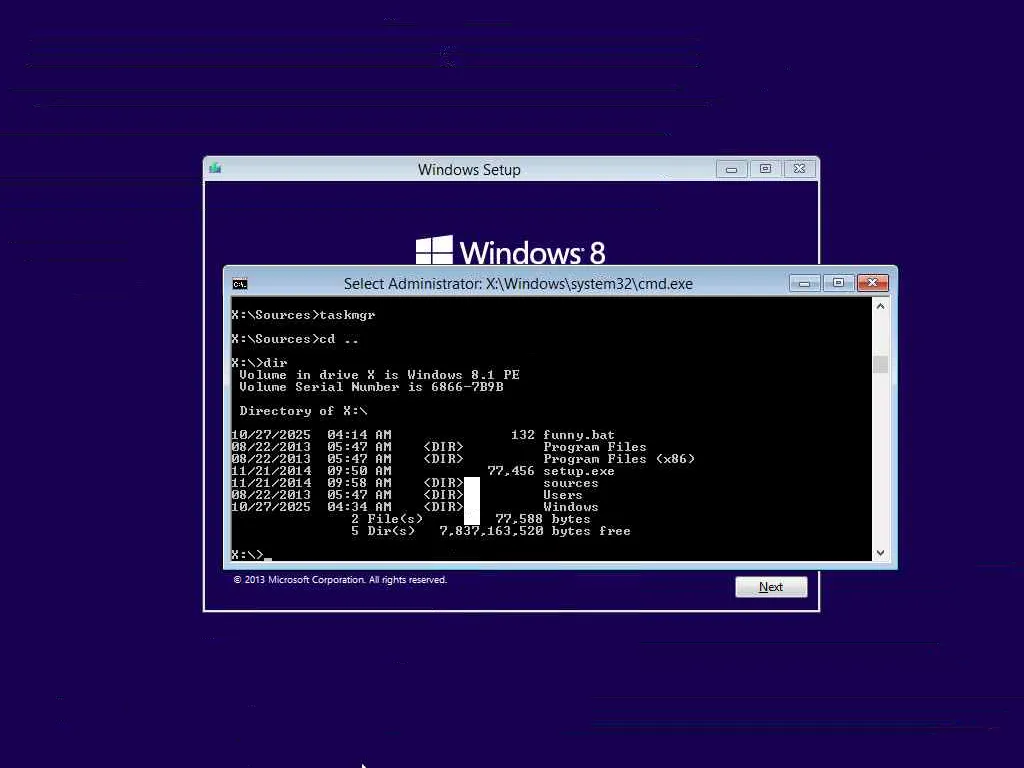Viewport: 1024px width, 768px height.
Task: Maximize the cmd.exe window
Action: coord(839,283)
